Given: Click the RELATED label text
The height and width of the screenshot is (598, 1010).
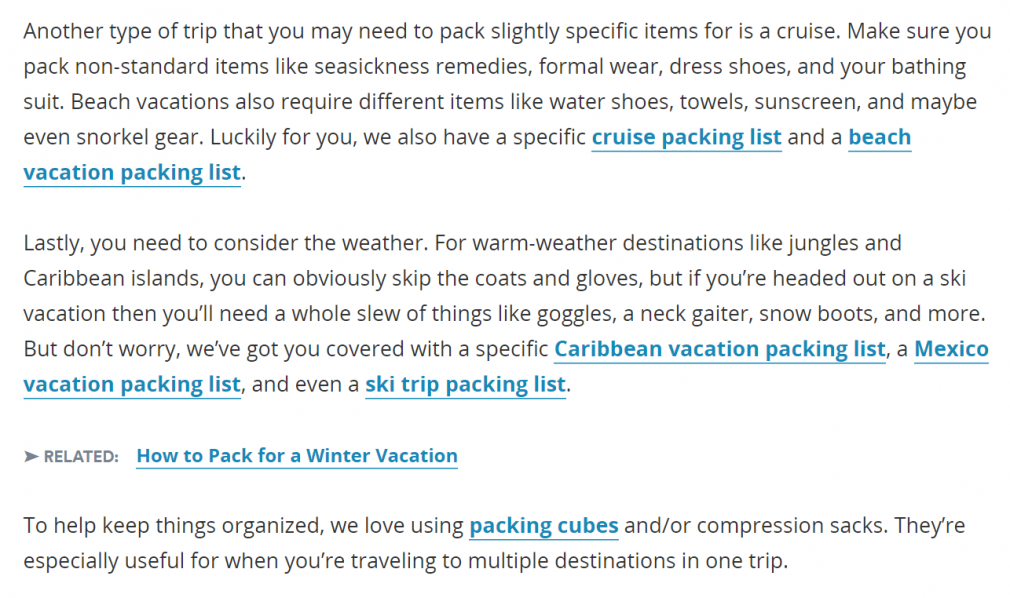Looking at the screenshot, I should pos(81,457).
